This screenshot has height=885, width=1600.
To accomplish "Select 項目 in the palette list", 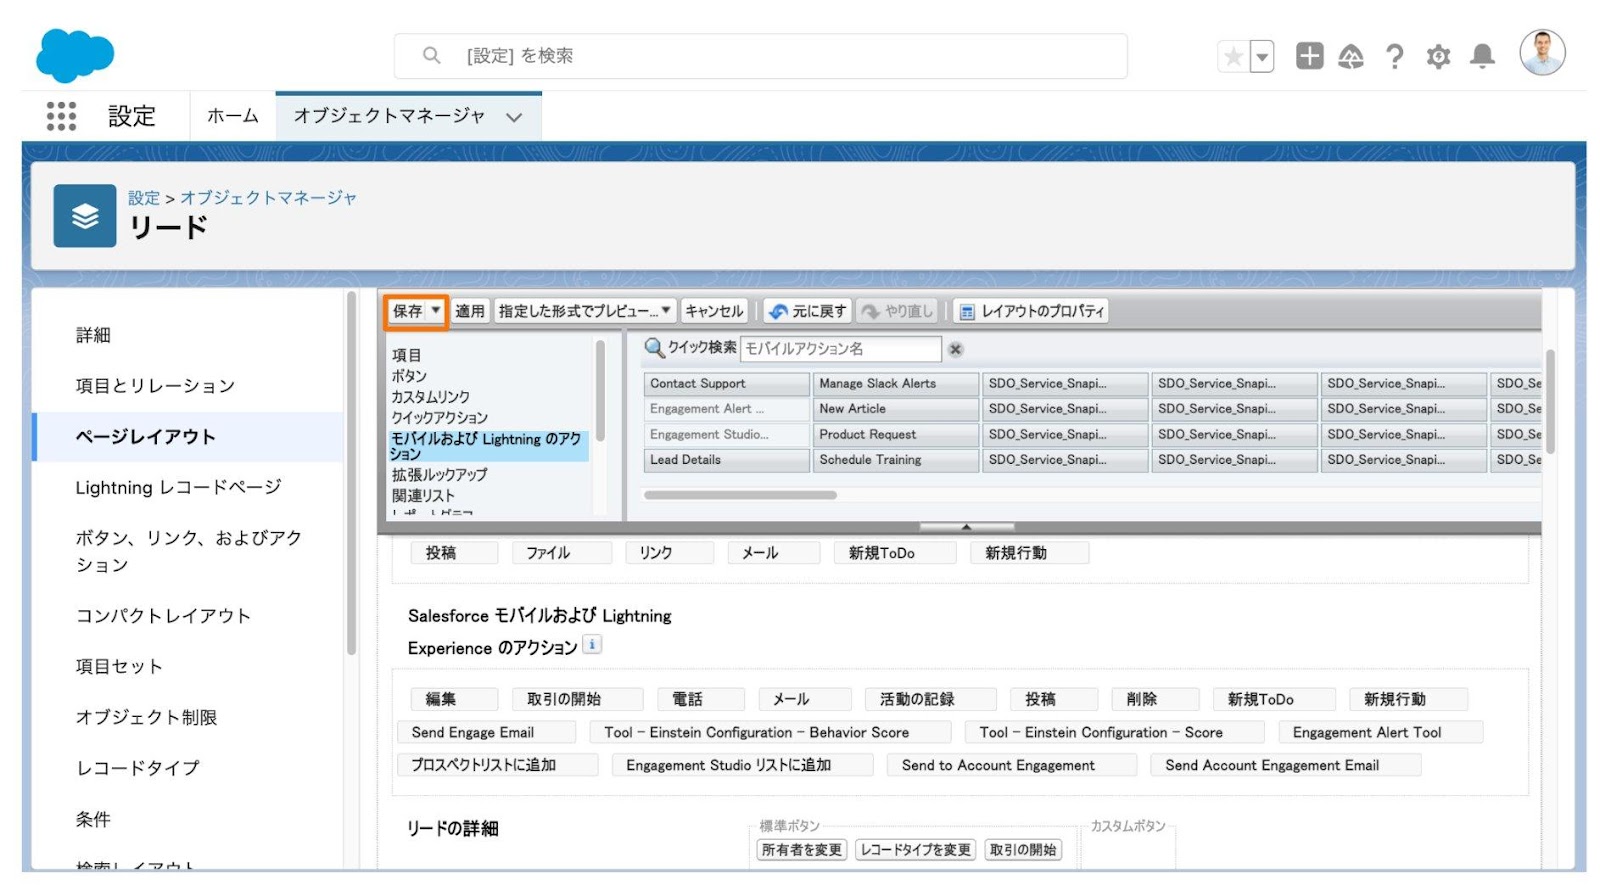I will (x=407, y=355).
